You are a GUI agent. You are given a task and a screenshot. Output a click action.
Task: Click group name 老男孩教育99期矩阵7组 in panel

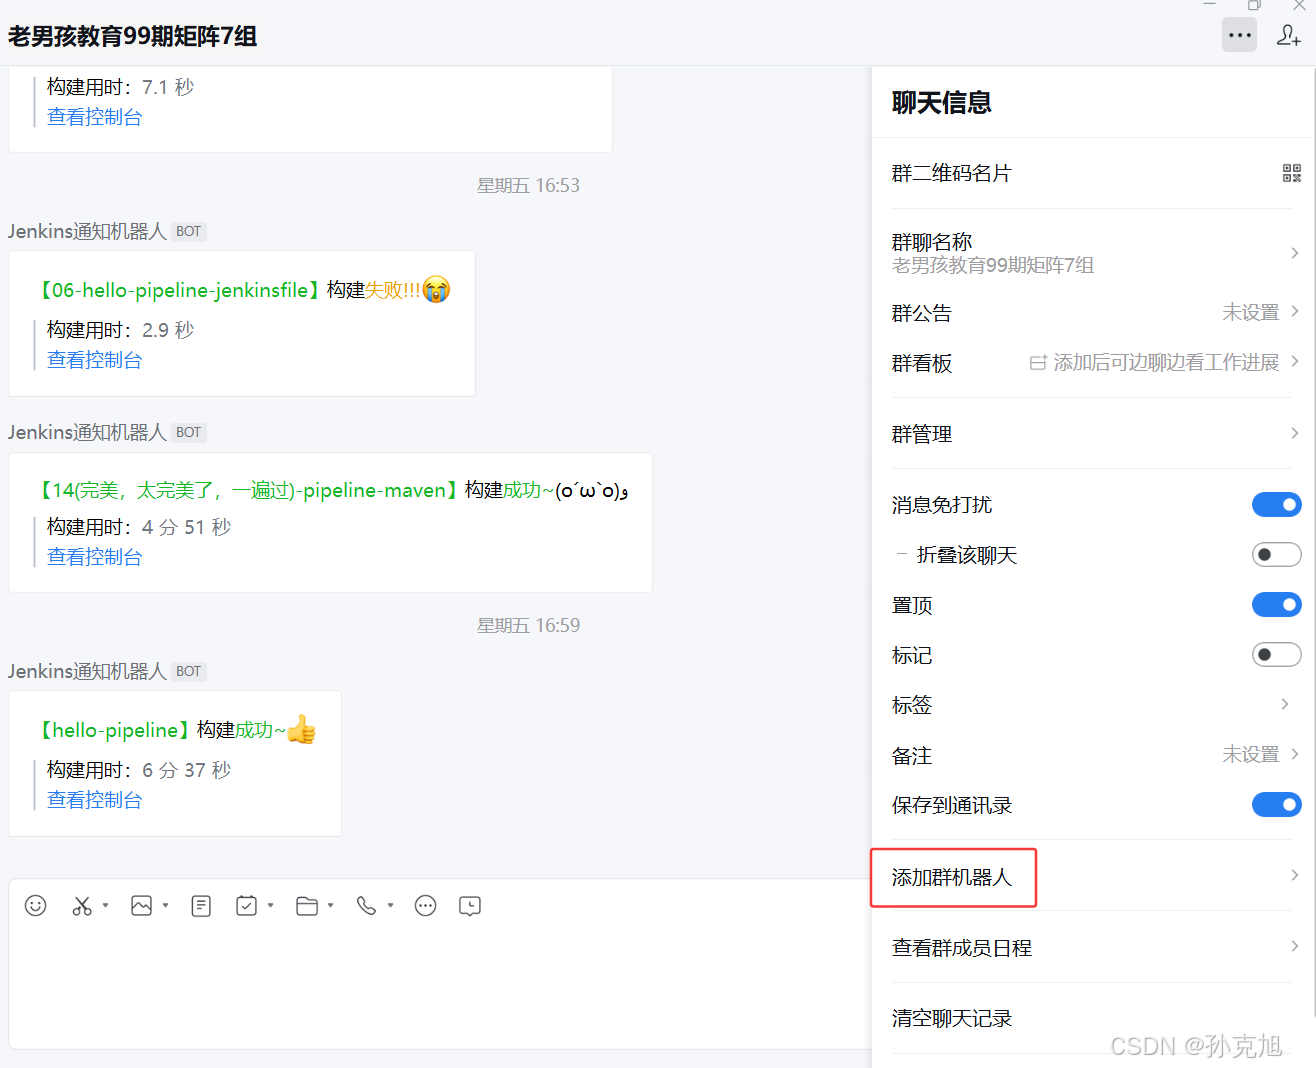pos(993,265)
